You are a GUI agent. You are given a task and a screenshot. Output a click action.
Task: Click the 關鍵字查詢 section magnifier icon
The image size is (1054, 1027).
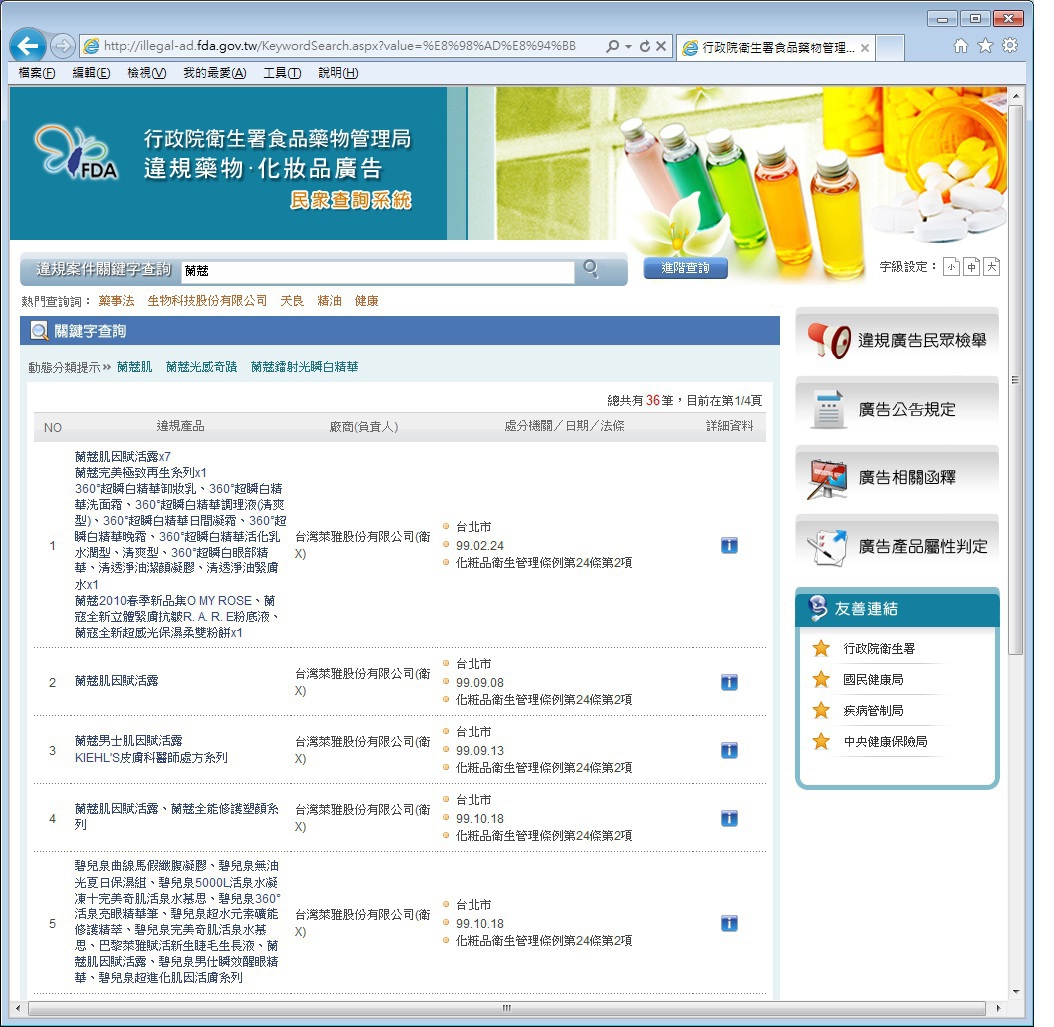point(40,331)
